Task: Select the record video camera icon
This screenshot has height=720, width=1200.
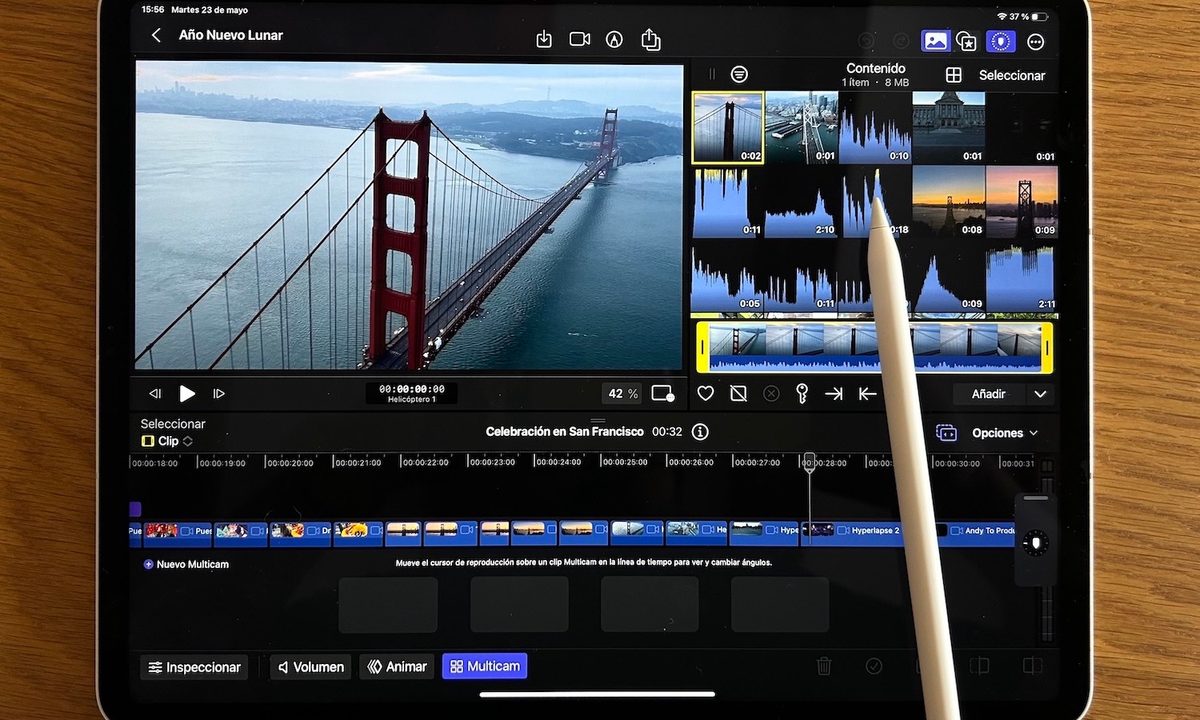Action: pyautogui.click(x=580, y=39)
